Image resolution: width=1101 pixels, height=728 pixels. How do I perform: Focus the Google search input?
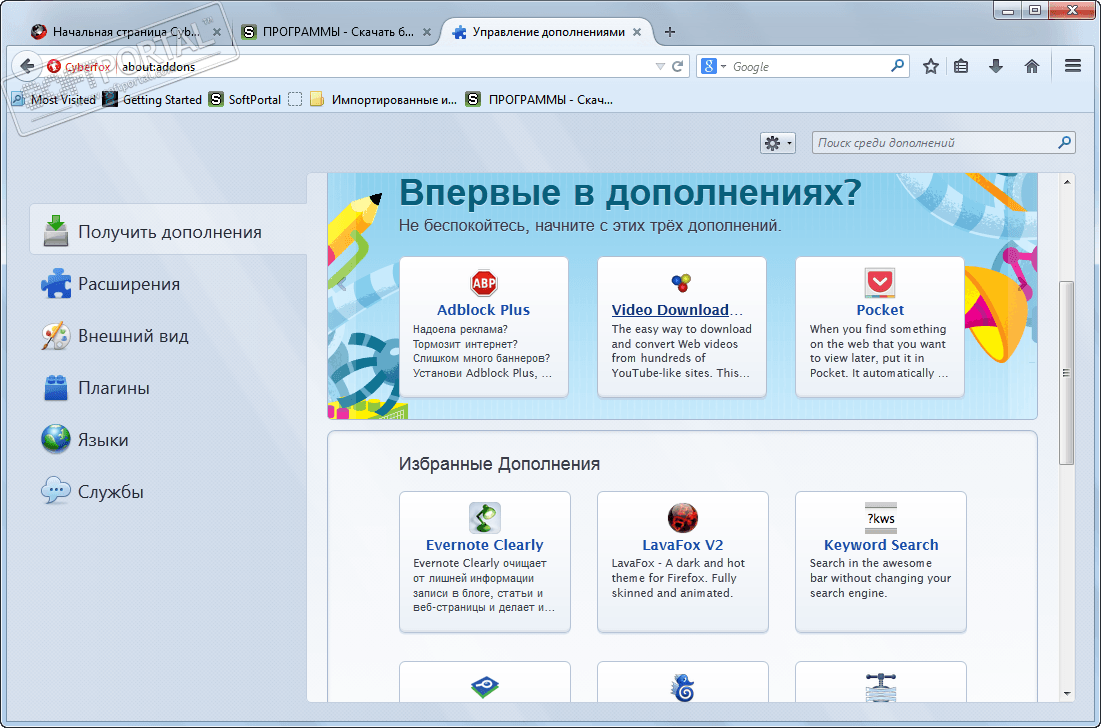809,67
